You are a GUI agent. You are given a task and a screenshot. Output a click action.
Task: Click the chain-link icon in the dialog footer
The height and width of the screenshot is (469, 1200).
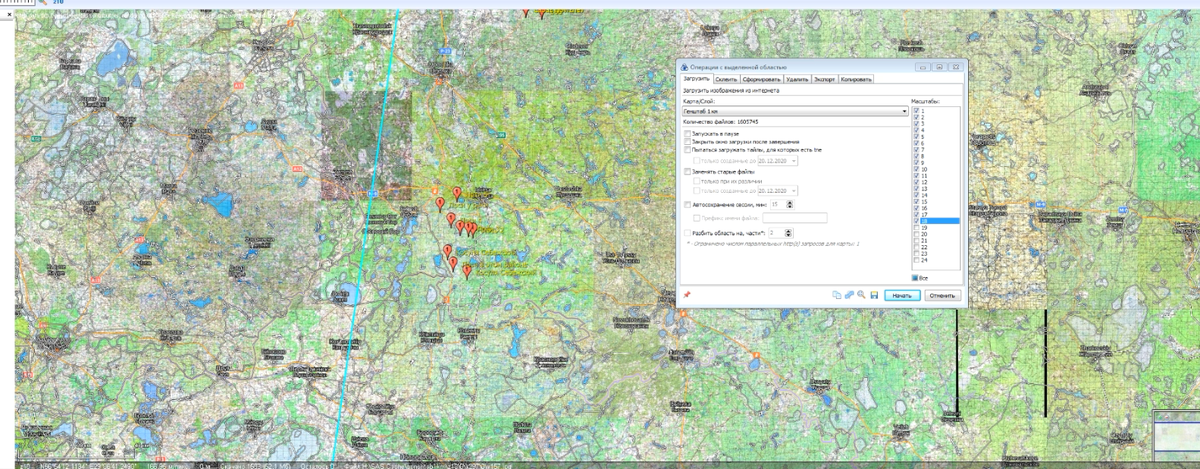[x=849, y=295]
